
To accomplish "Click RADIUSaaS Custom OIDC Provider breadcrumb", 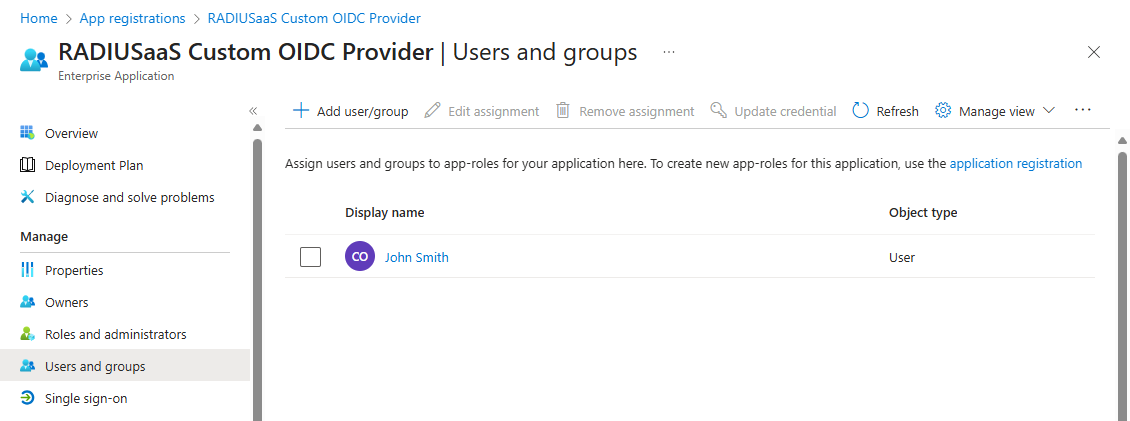I will click(x=314, y=18).
